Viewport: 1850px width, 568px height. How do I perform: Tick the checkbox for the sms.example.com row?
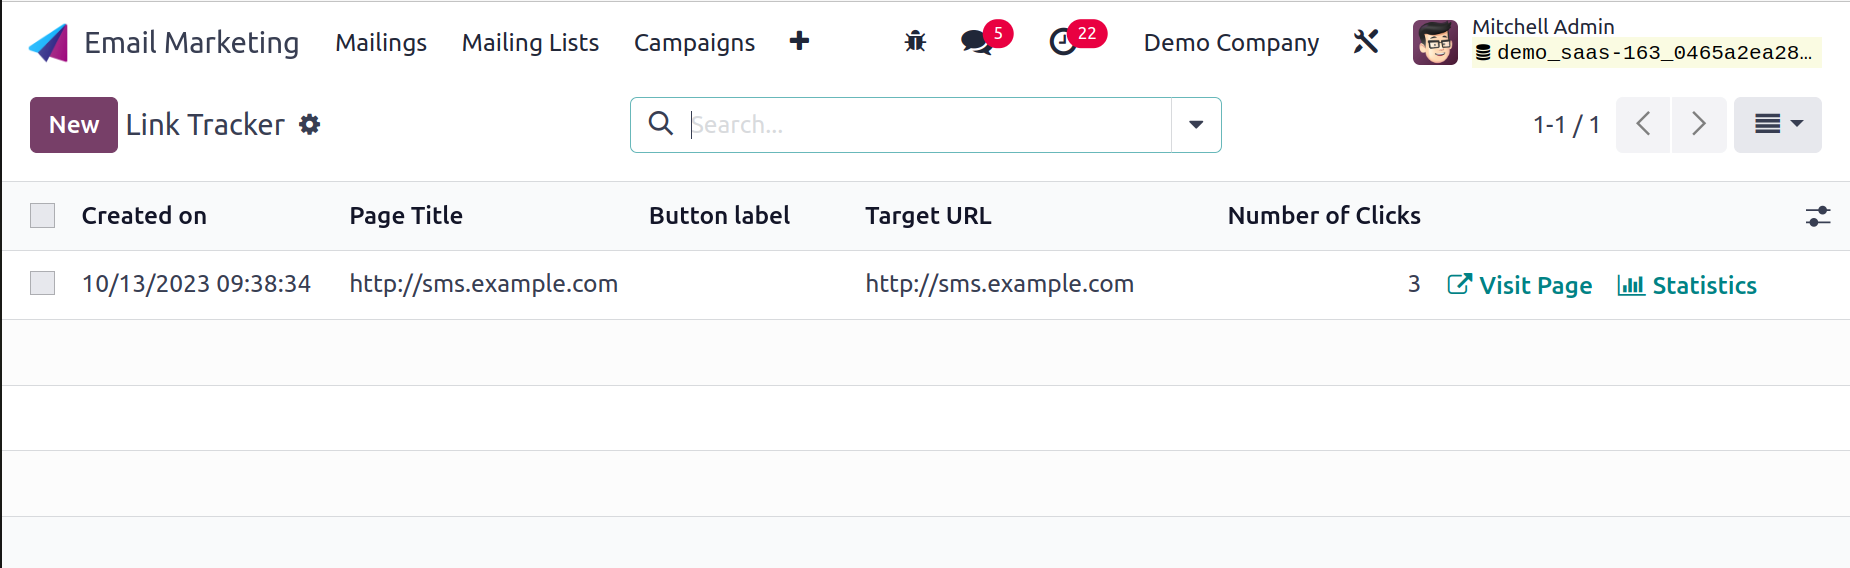coord(43,284)
